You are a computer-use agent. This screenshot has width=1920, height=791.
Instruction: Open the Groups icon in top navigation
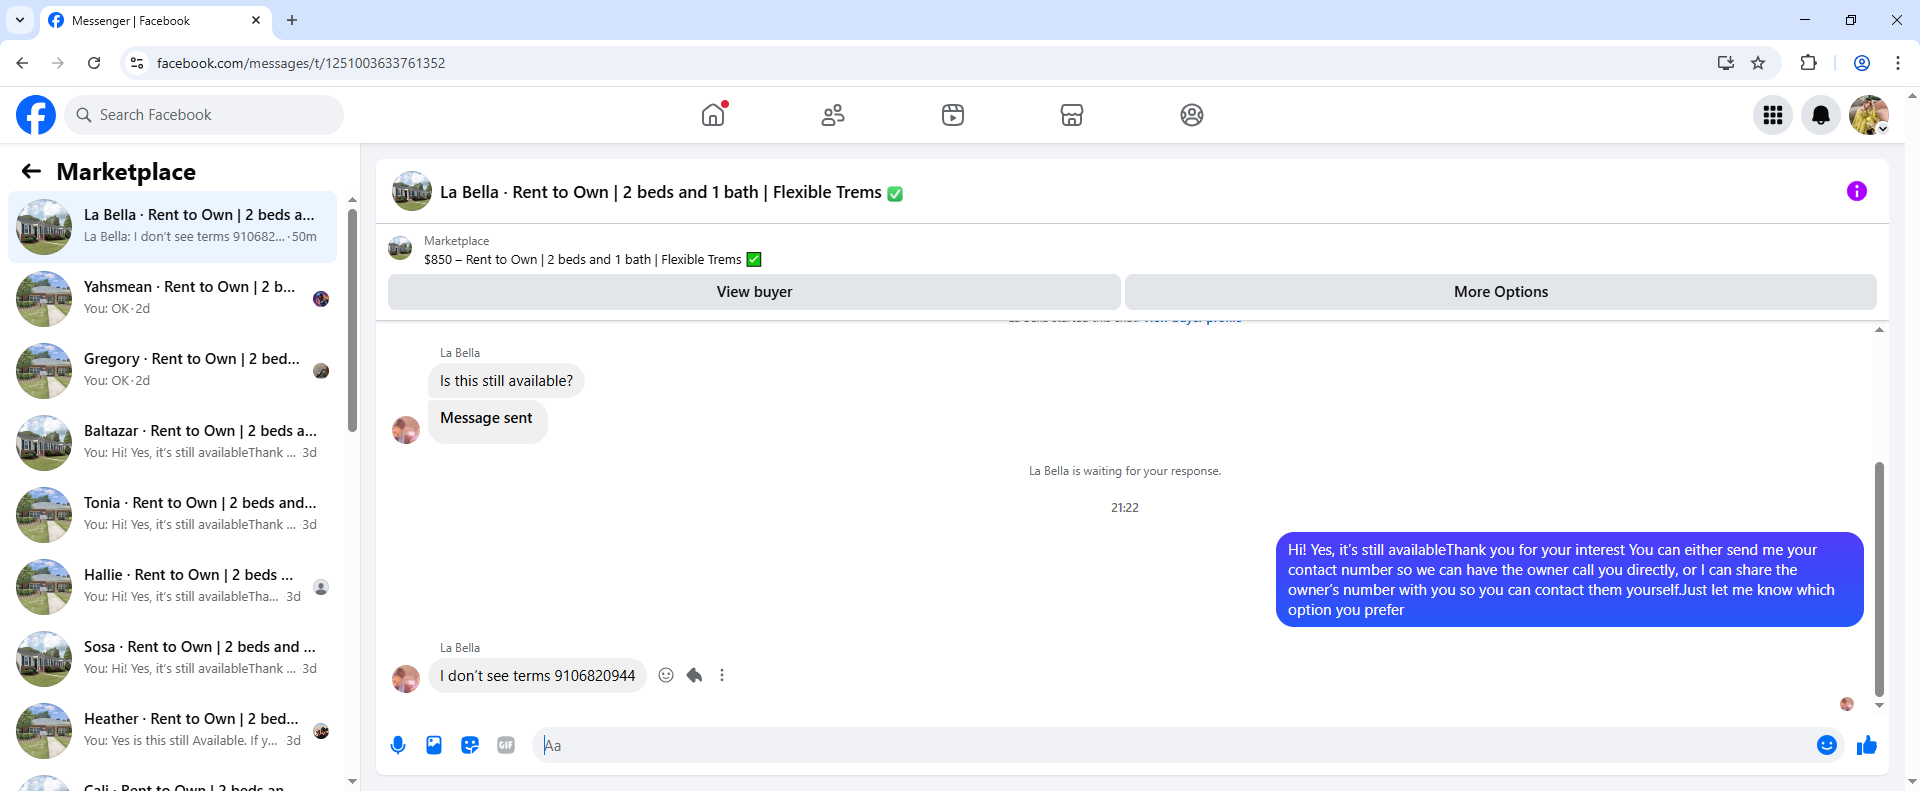[x=1192, y=115]
